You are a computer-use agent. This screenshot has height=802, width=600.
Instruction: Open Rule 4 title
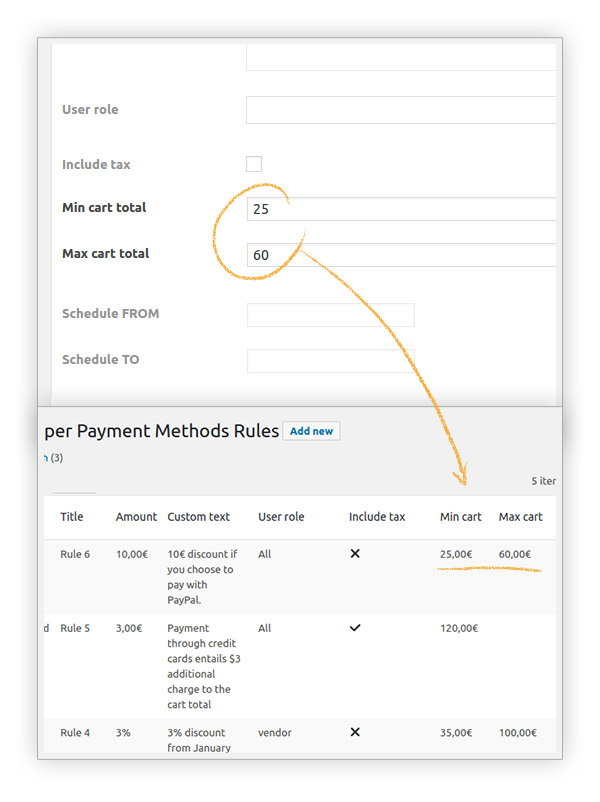click(75, 733)
